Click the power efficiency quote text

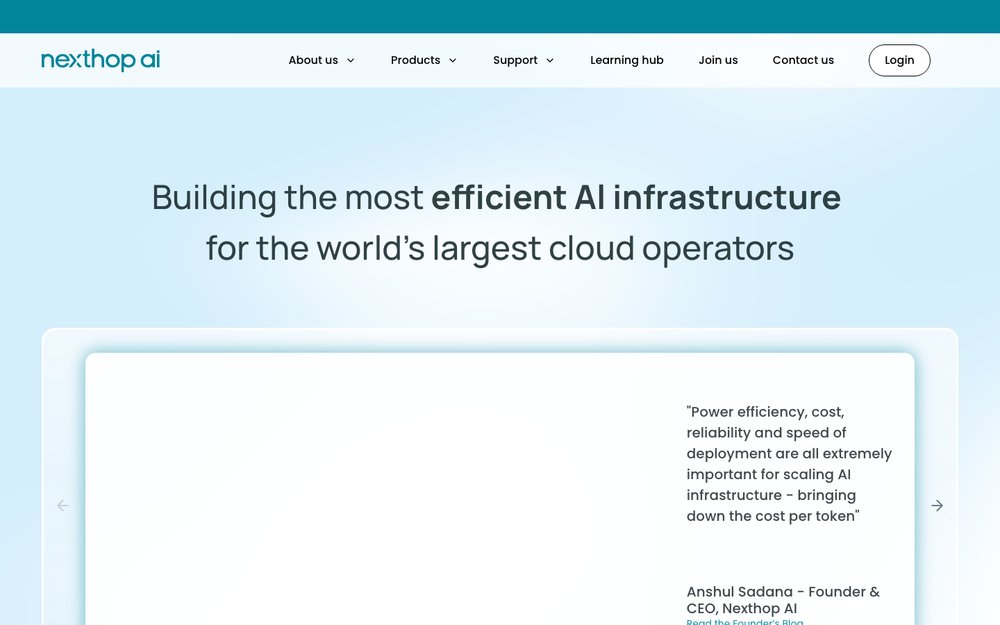click(788, 464)
